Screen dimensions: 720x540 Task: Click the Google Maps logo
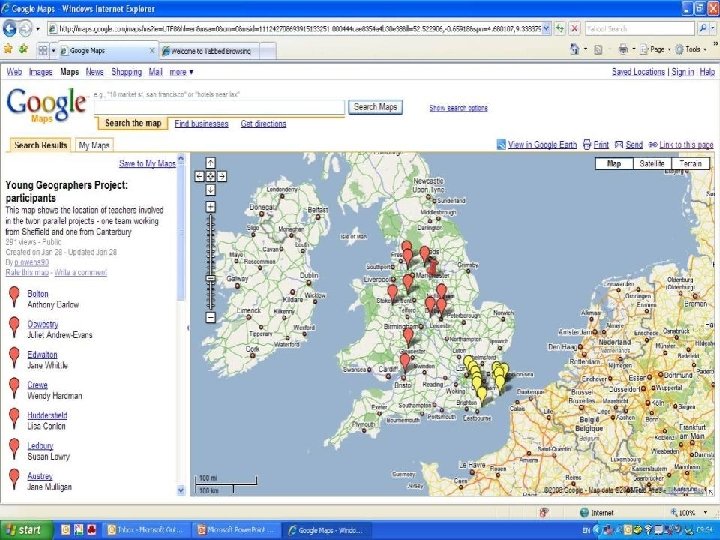46,106
